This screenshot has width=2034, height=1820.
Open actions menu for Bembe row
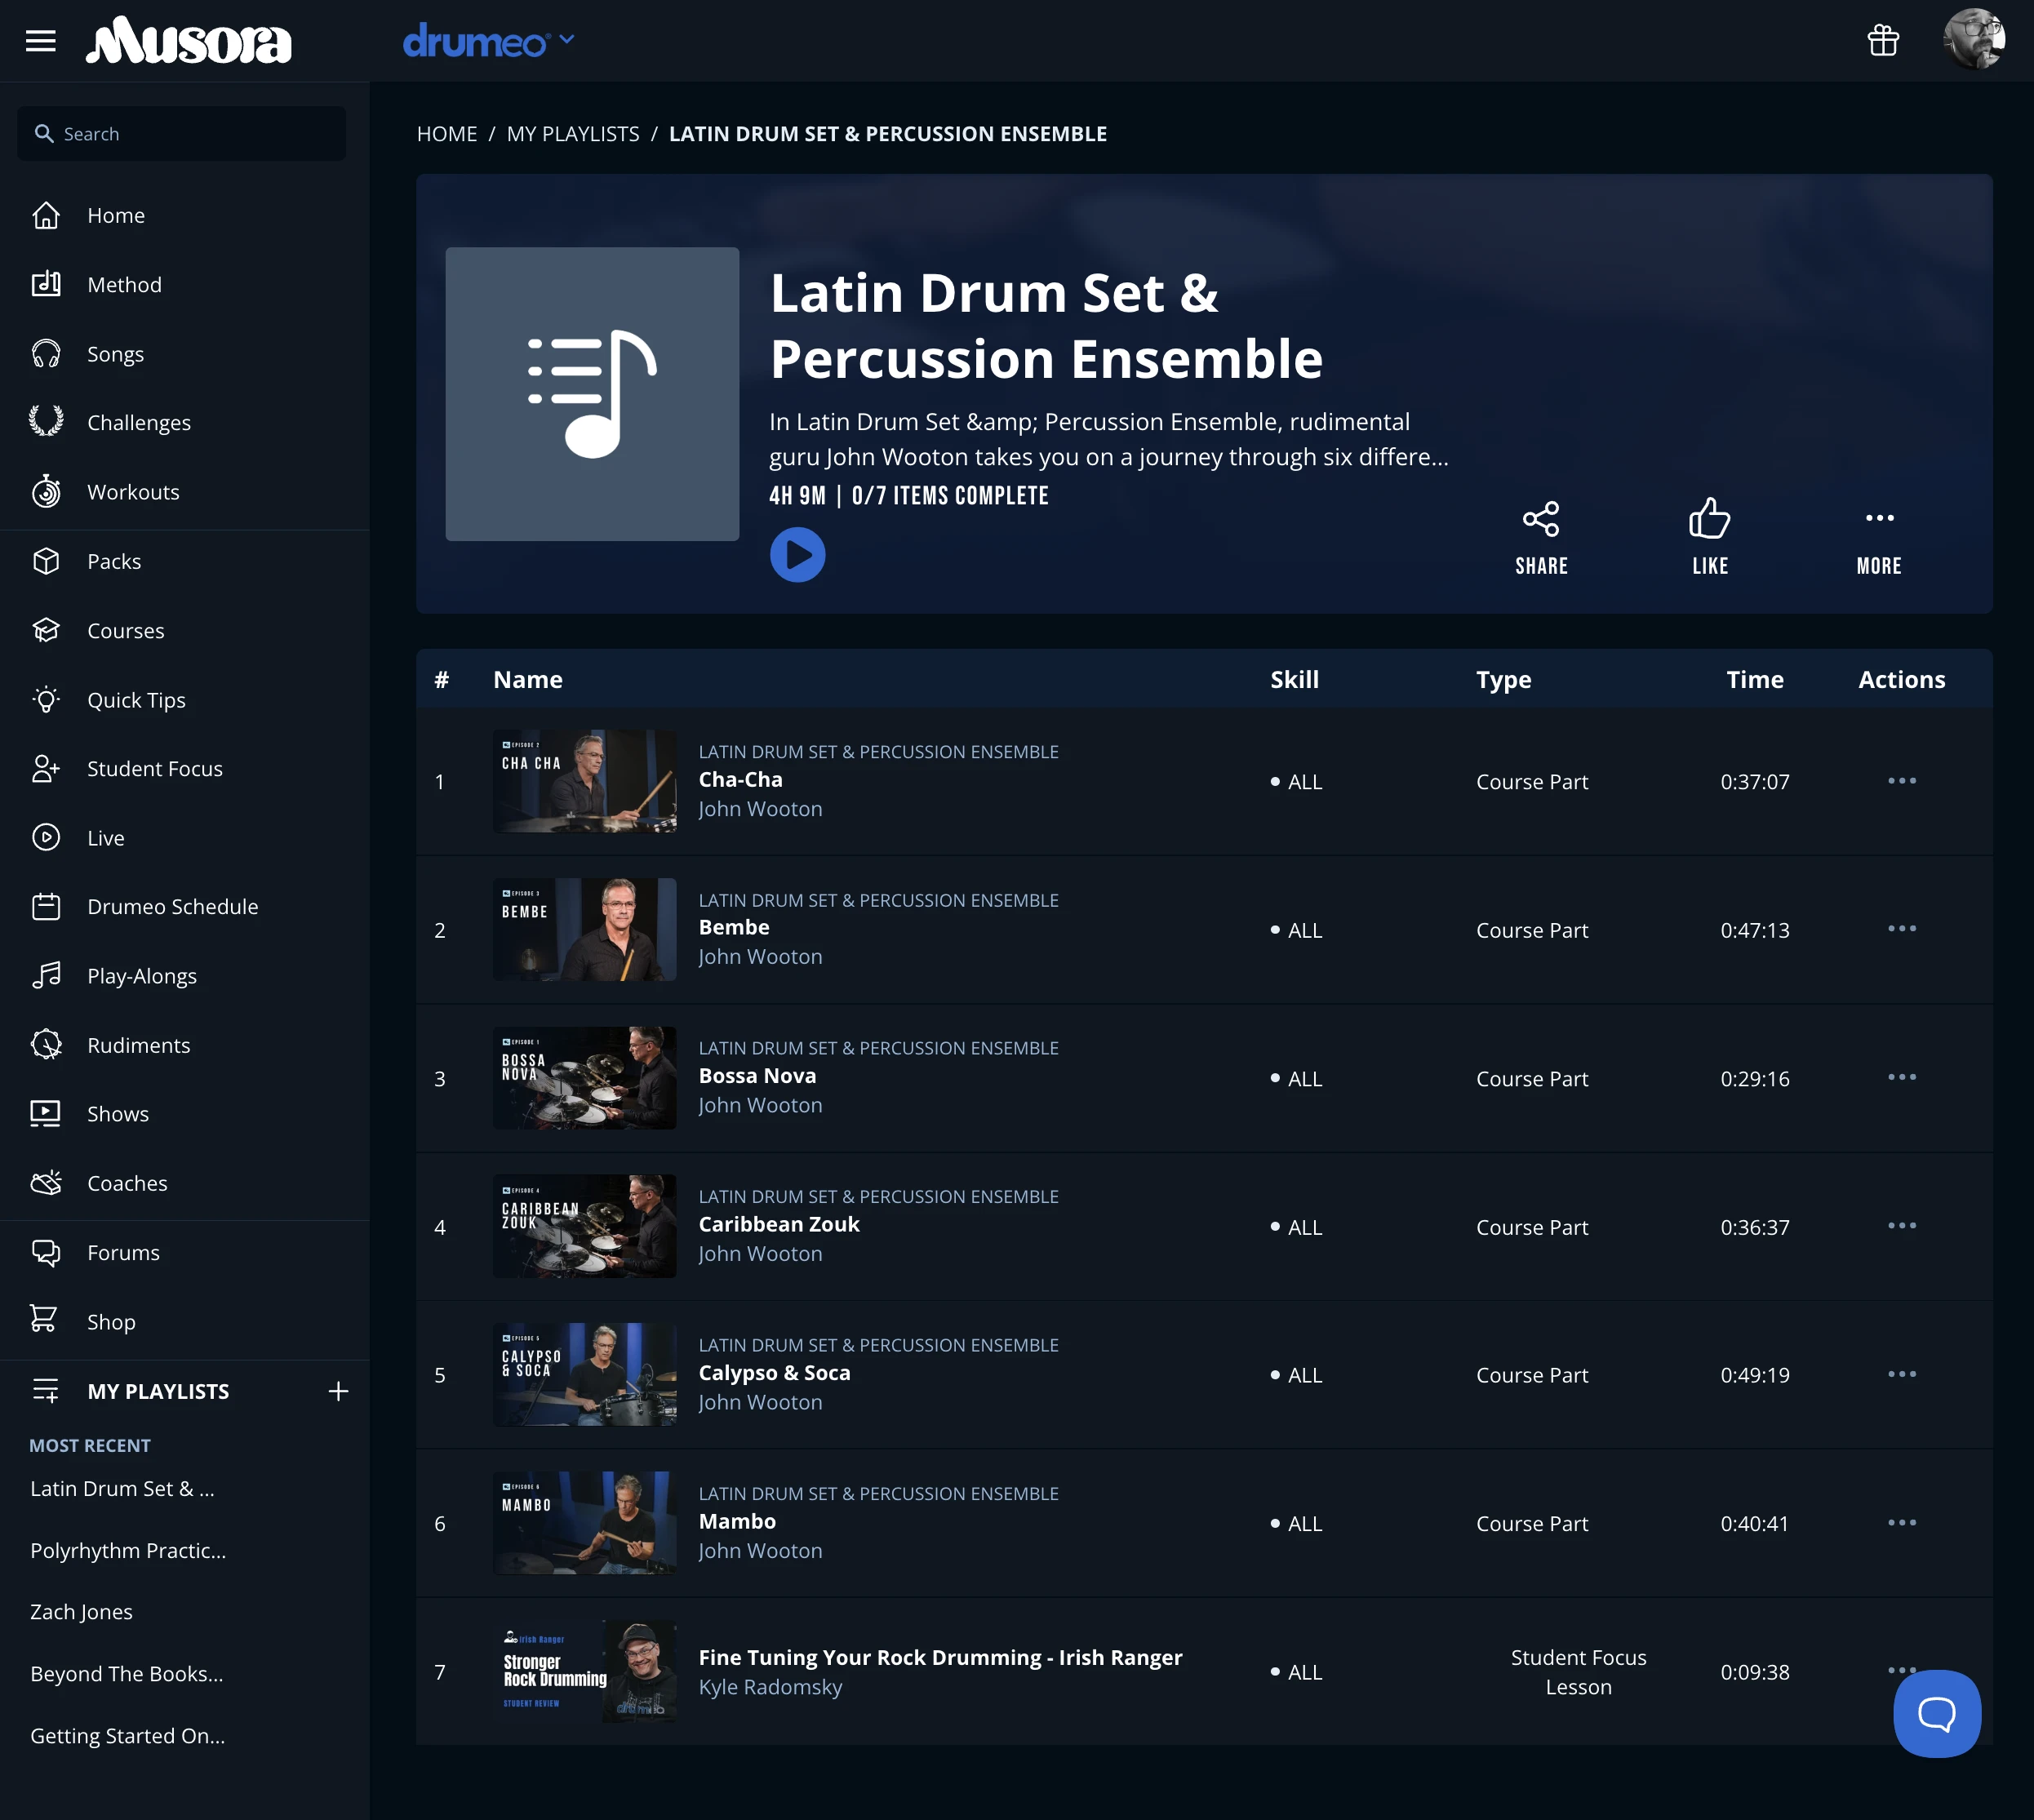[1901, 929]
